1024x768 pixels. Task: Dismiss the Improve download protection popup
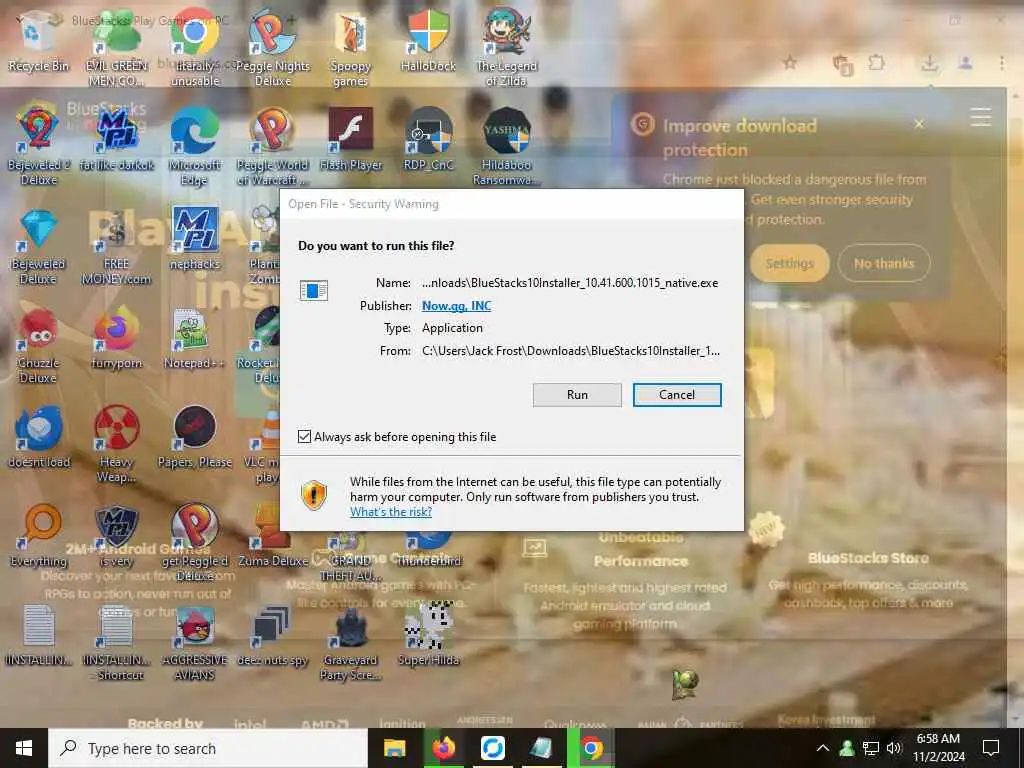(919, 124)
